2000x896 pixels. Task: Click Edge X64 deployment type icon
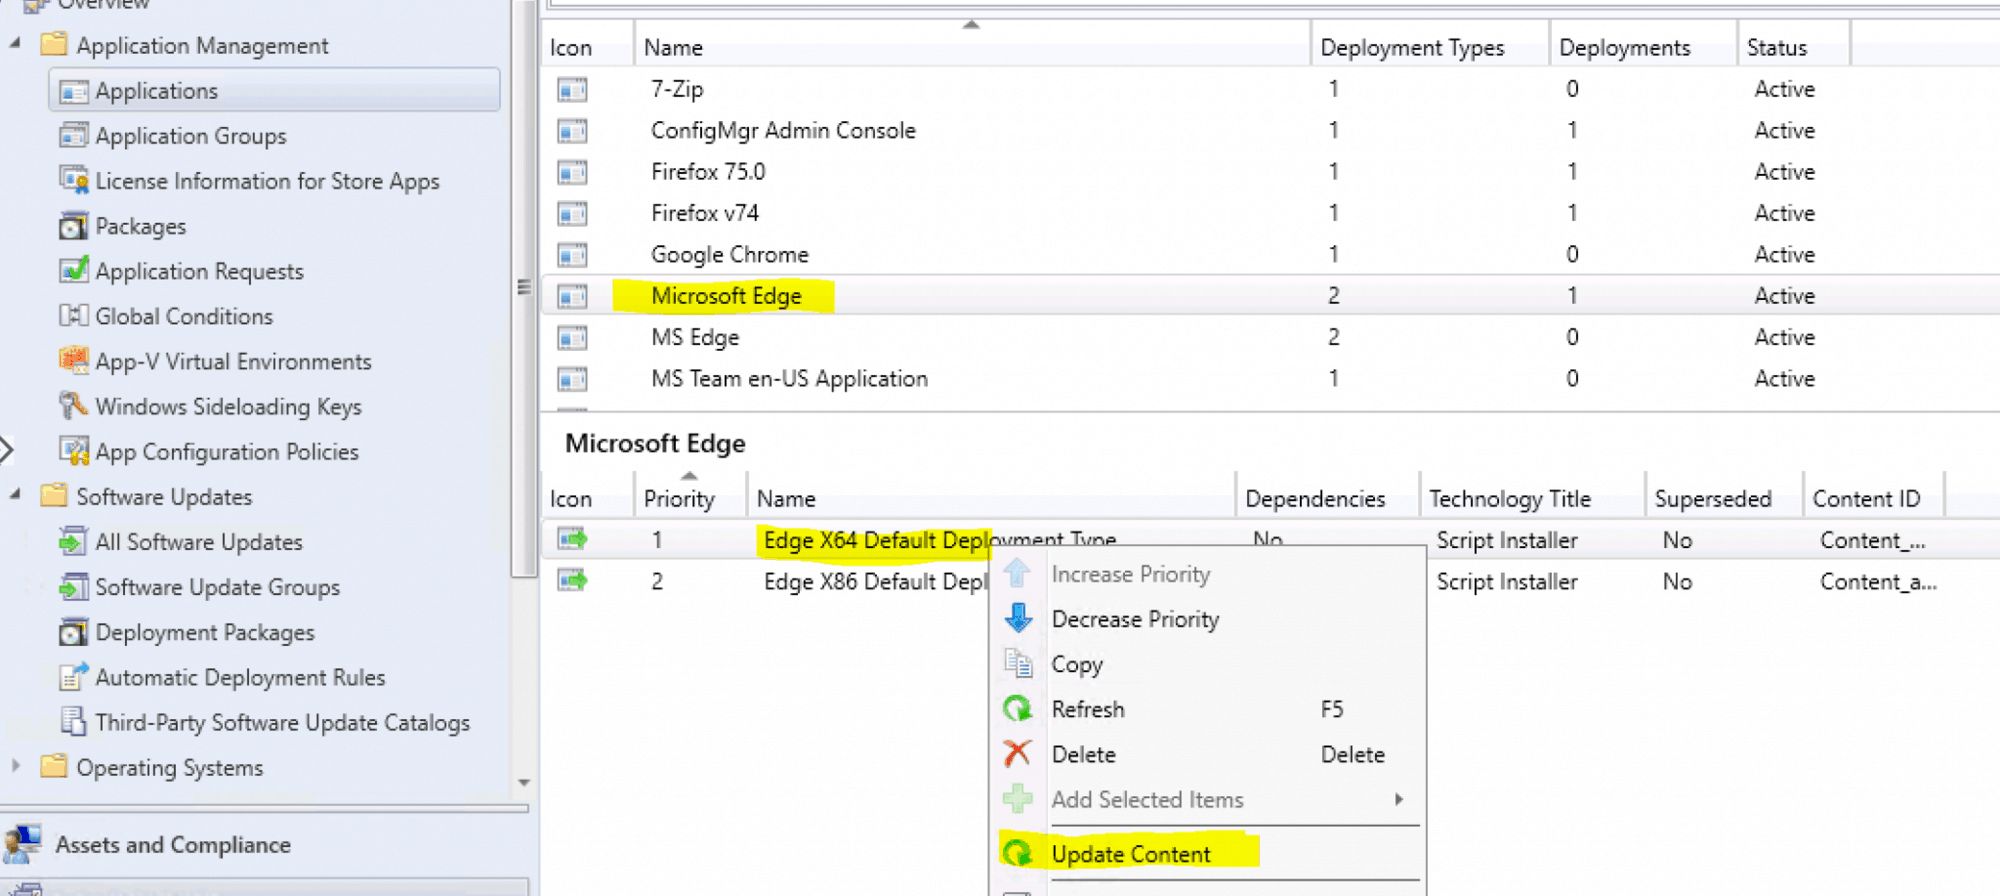point(572,539)
